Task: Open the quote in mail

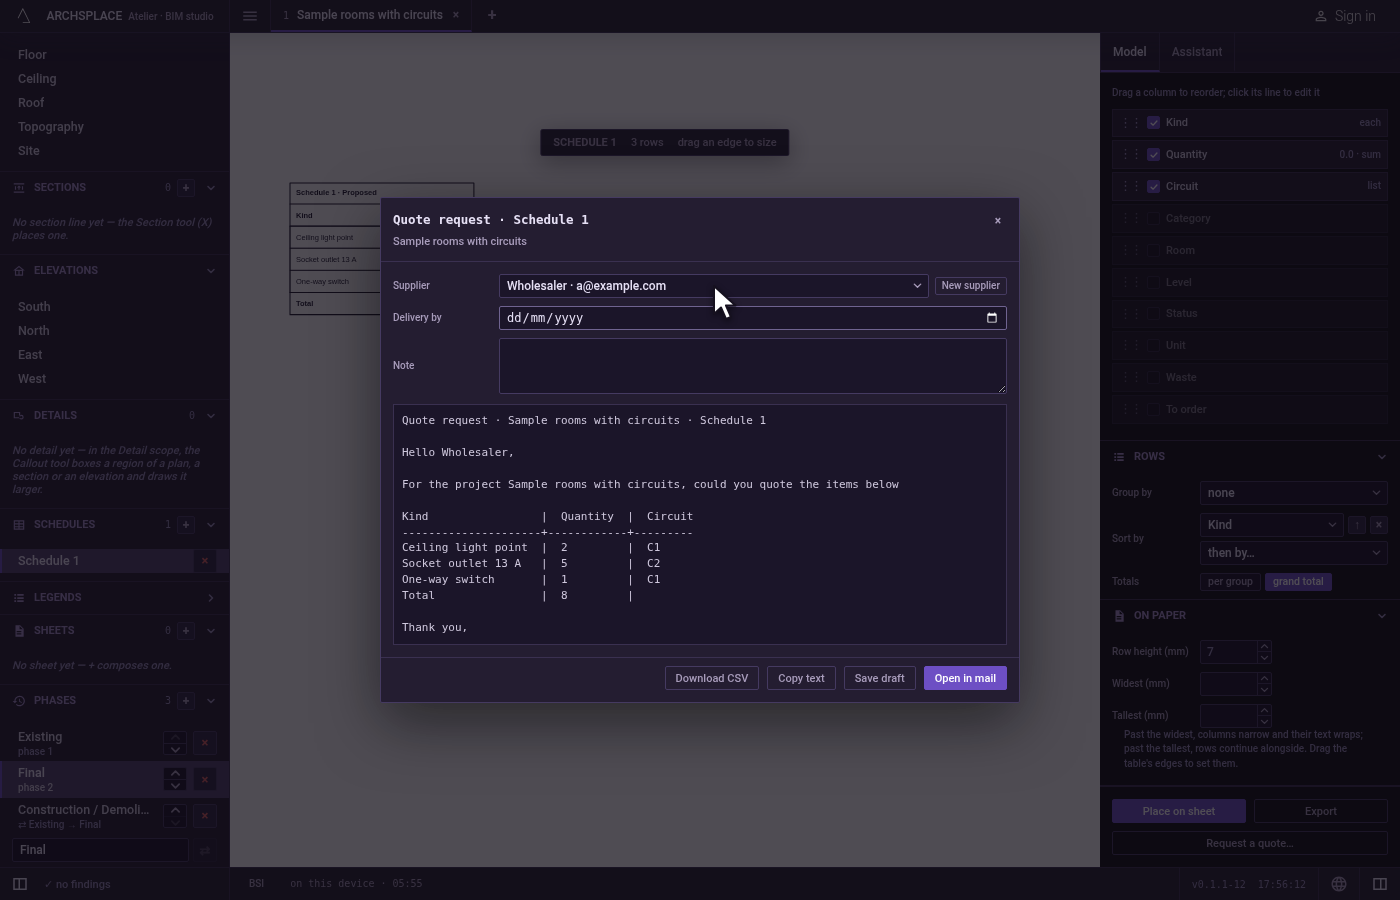Action: [965, 678]
